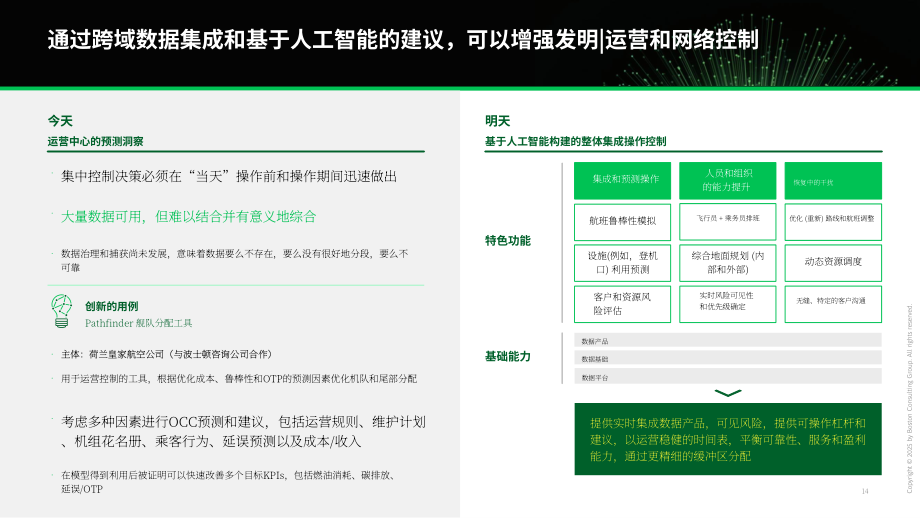Image resolution: width=920 pixels, height=518 pixels.
Task: Click the paragraph starting 考虑多种因素进行OCC预测和建议
Action: coord(243,432)
